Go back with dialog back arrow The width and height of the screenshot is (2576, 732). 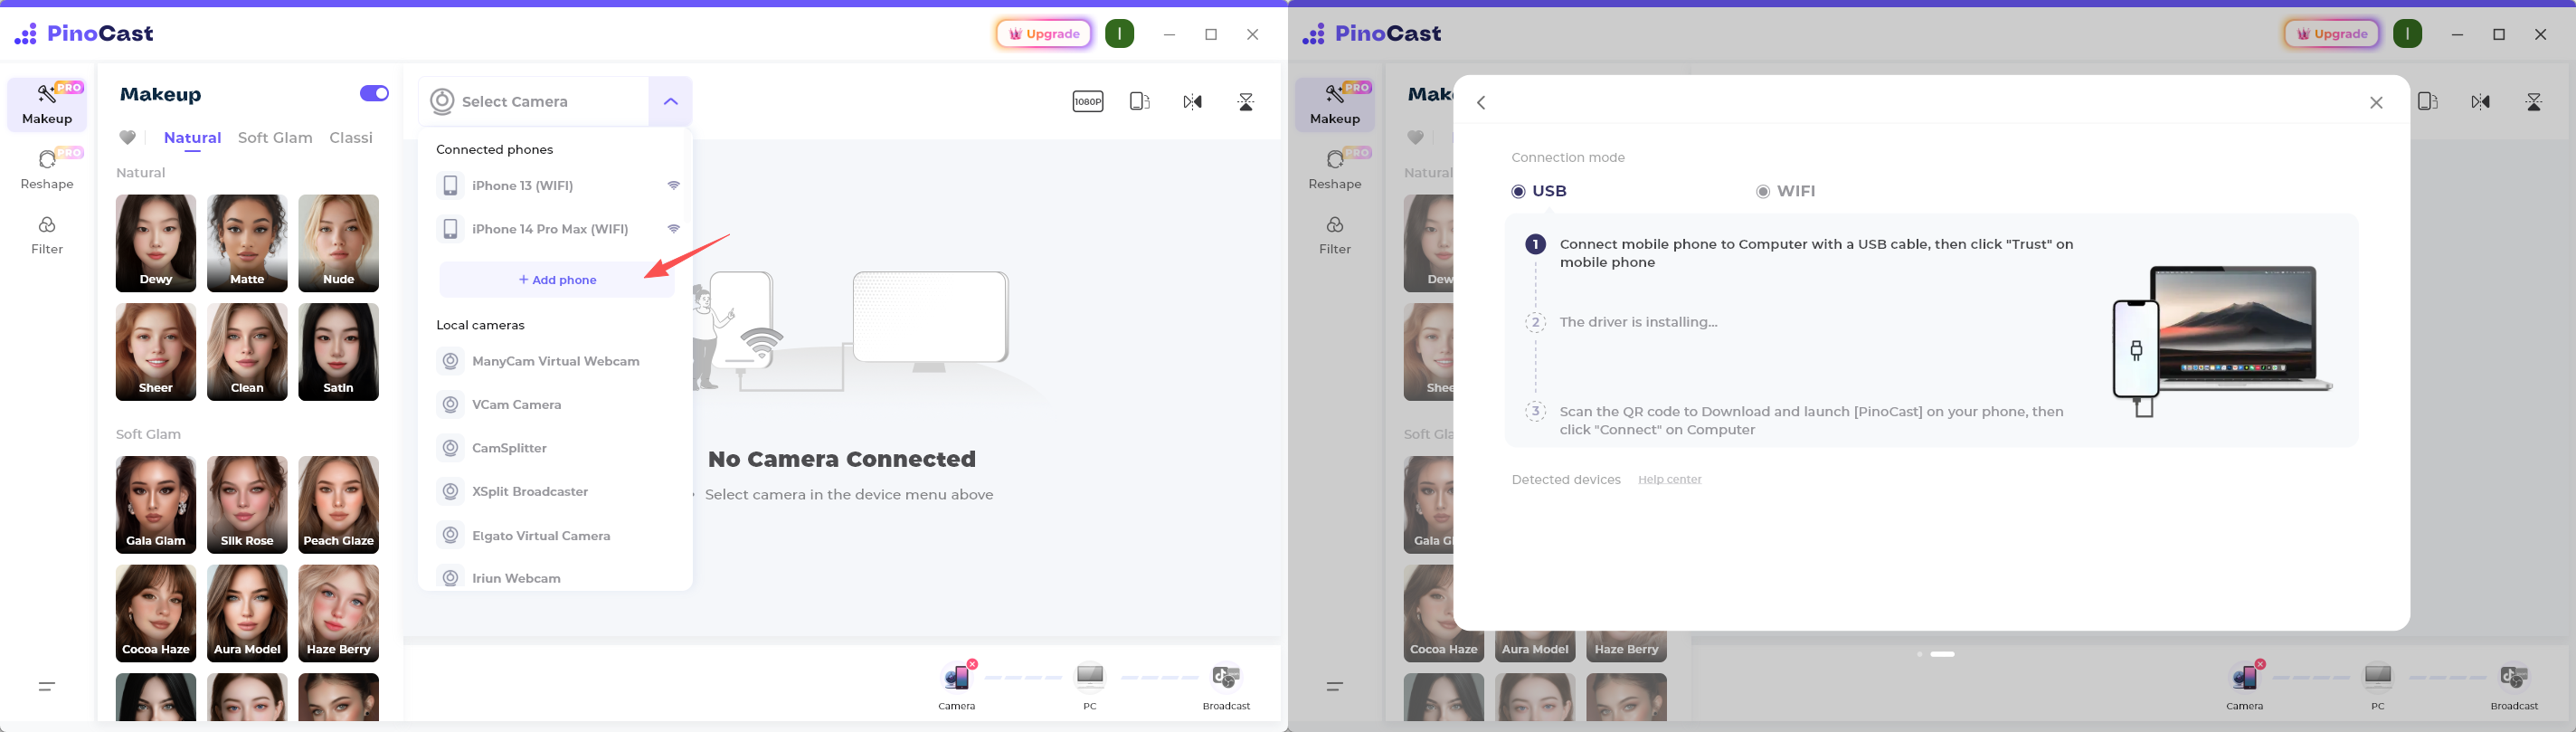[1482, 103]
